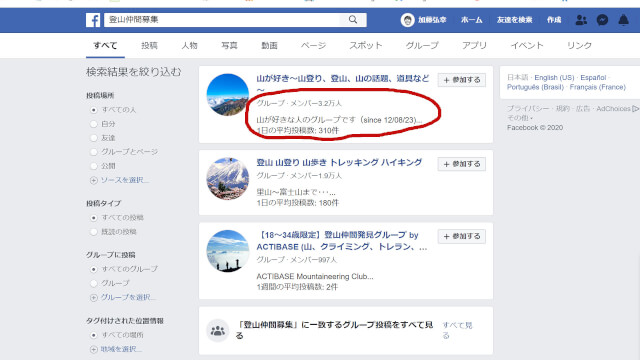
Task: Click the plus icon beside グループを選択
Action: point(93,298)
